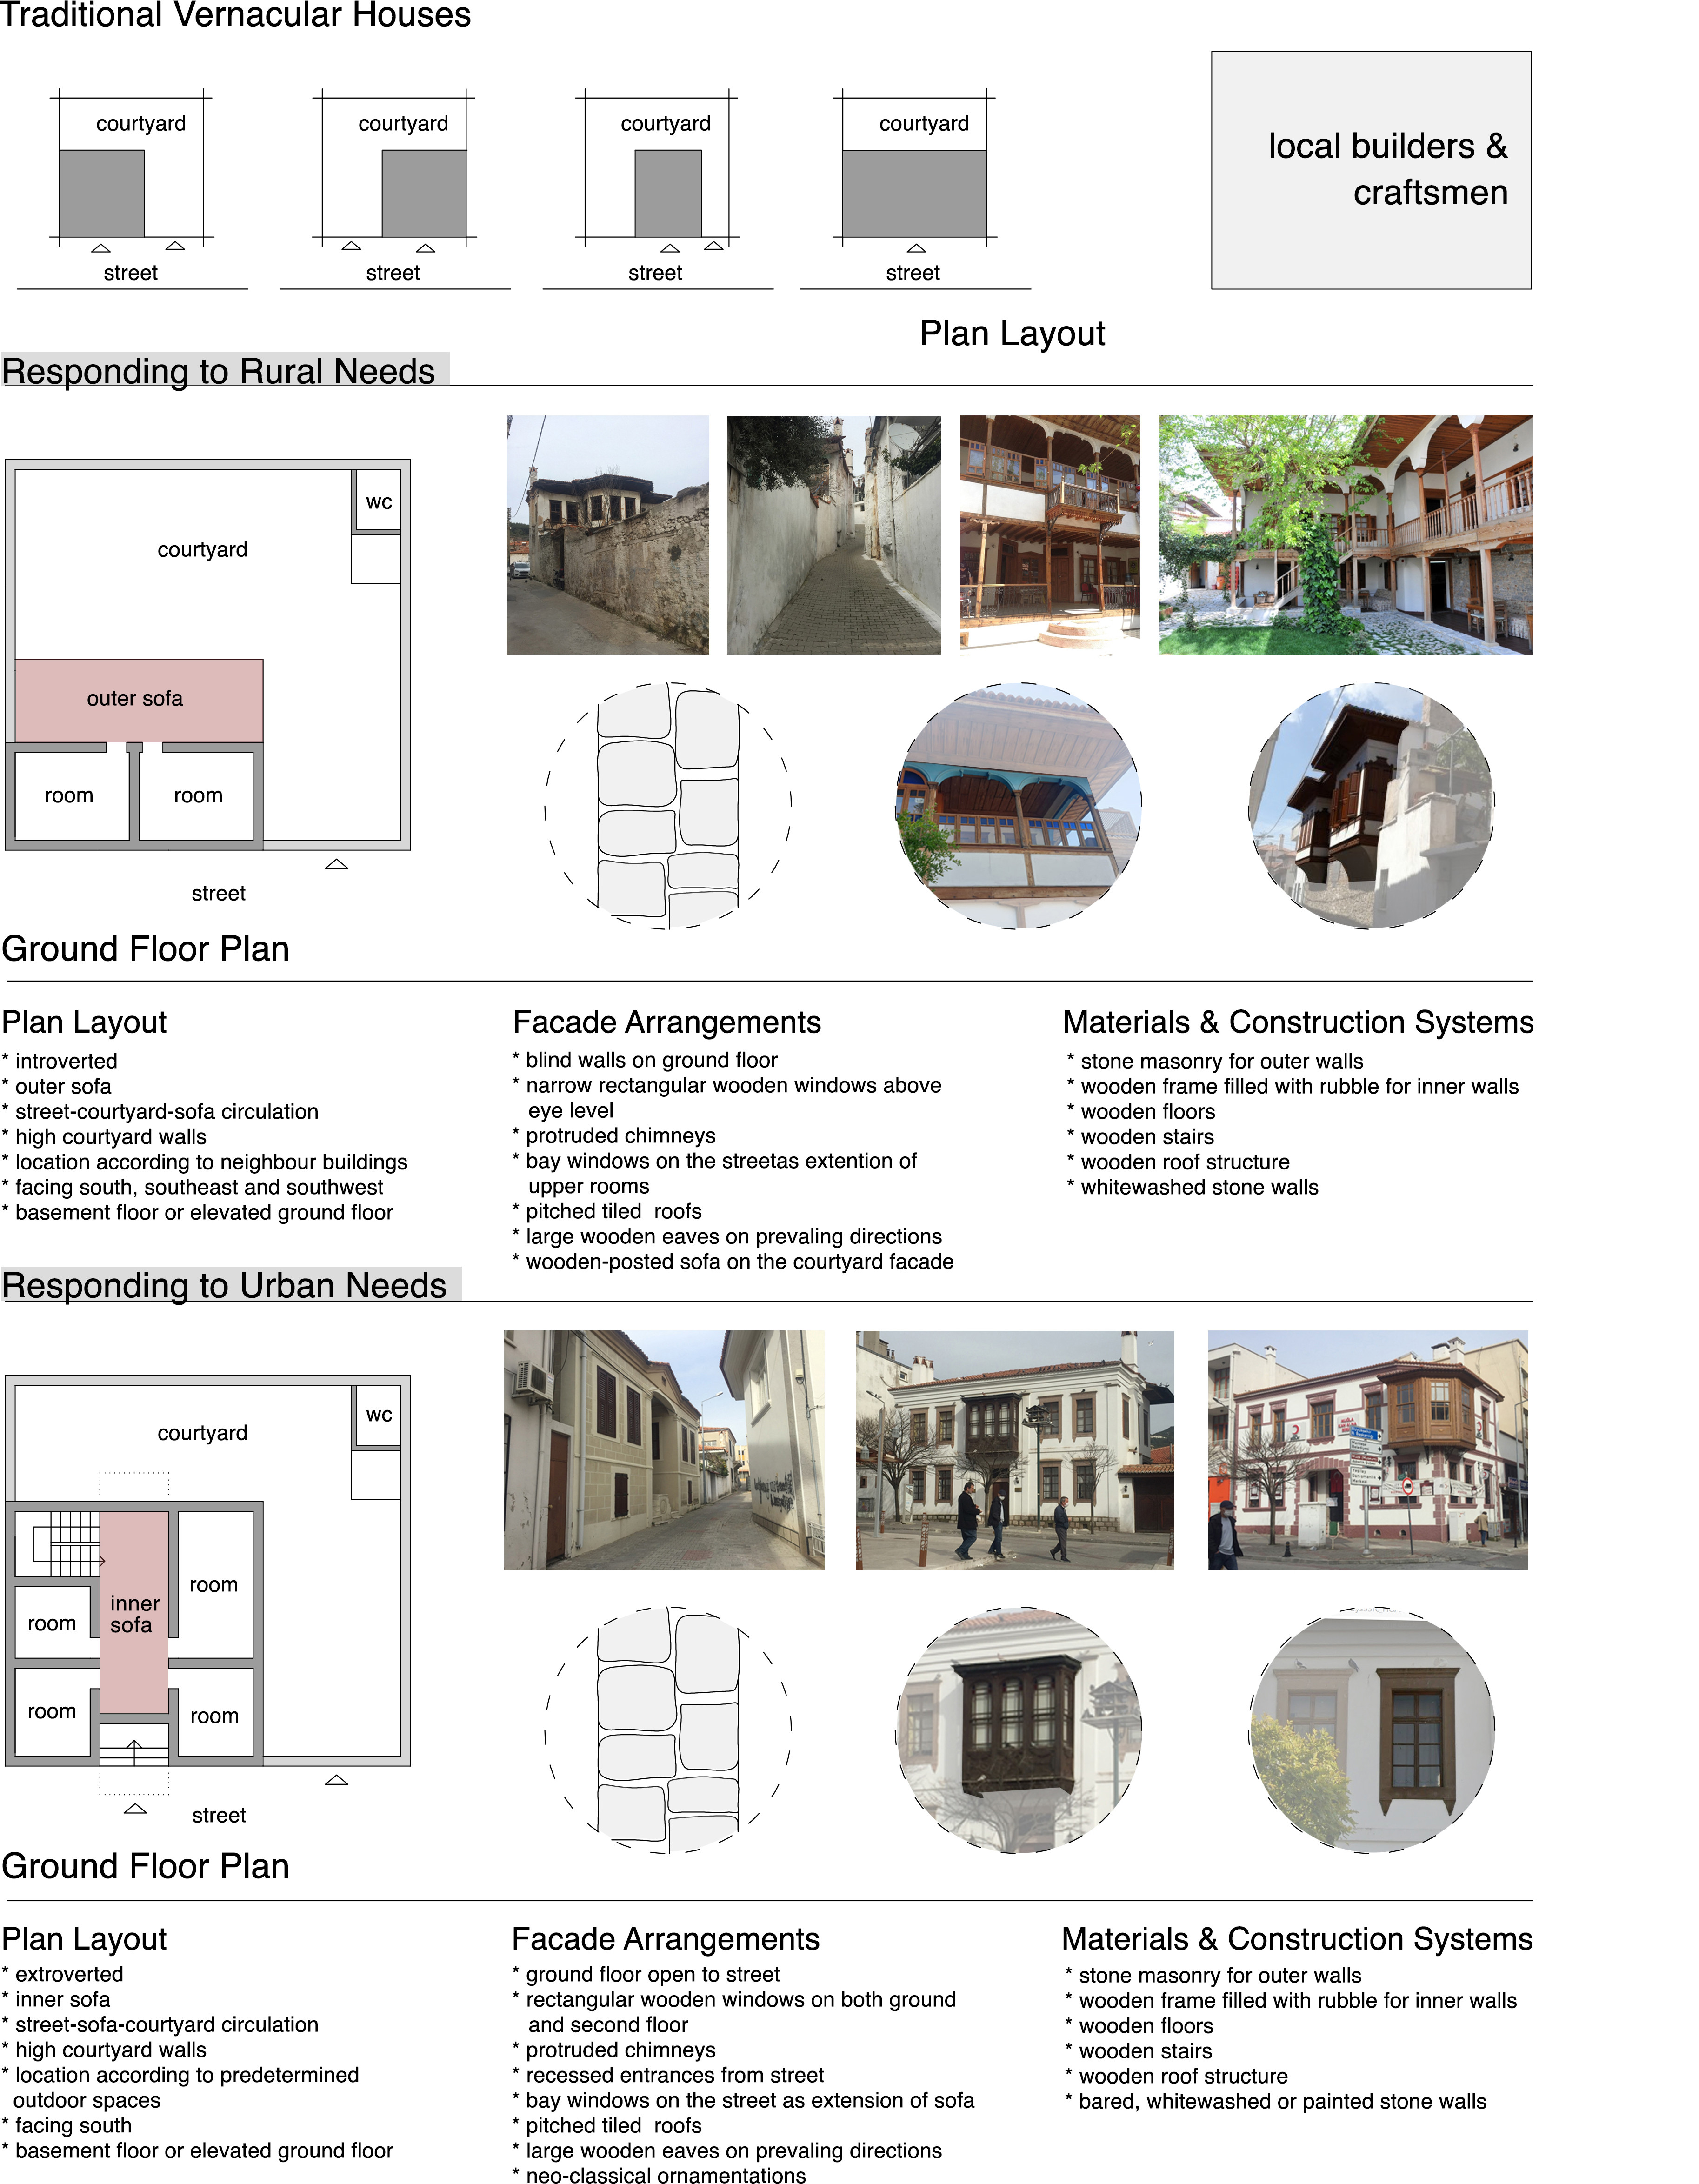The width and height of the screenshot is (1699, 2184).
Task: Click the local builders & craftsmen box
Action: click(x=1388, y=170)
